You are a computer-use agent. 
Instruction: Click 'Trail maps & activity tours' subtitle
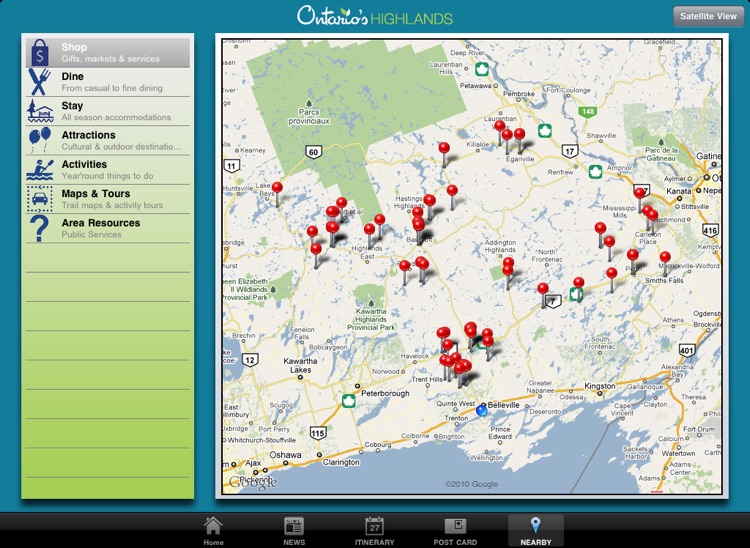tap(112, 205)
